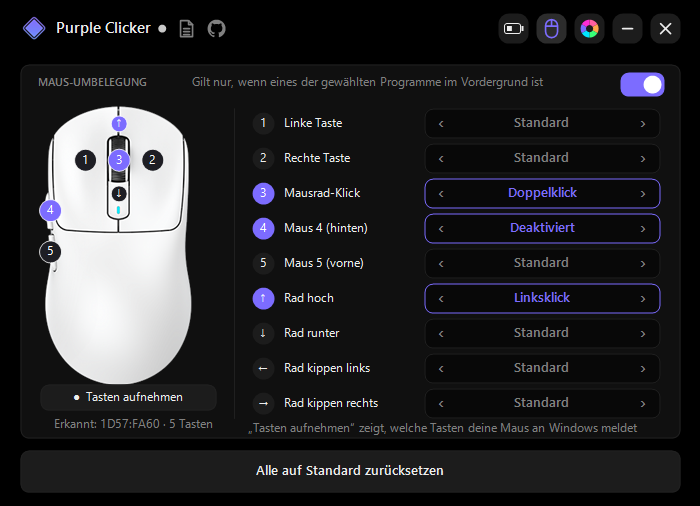Next option after Linksklick for Rad hoch
The height and width of the screenshot is (506, 700).
coord(643,299)
